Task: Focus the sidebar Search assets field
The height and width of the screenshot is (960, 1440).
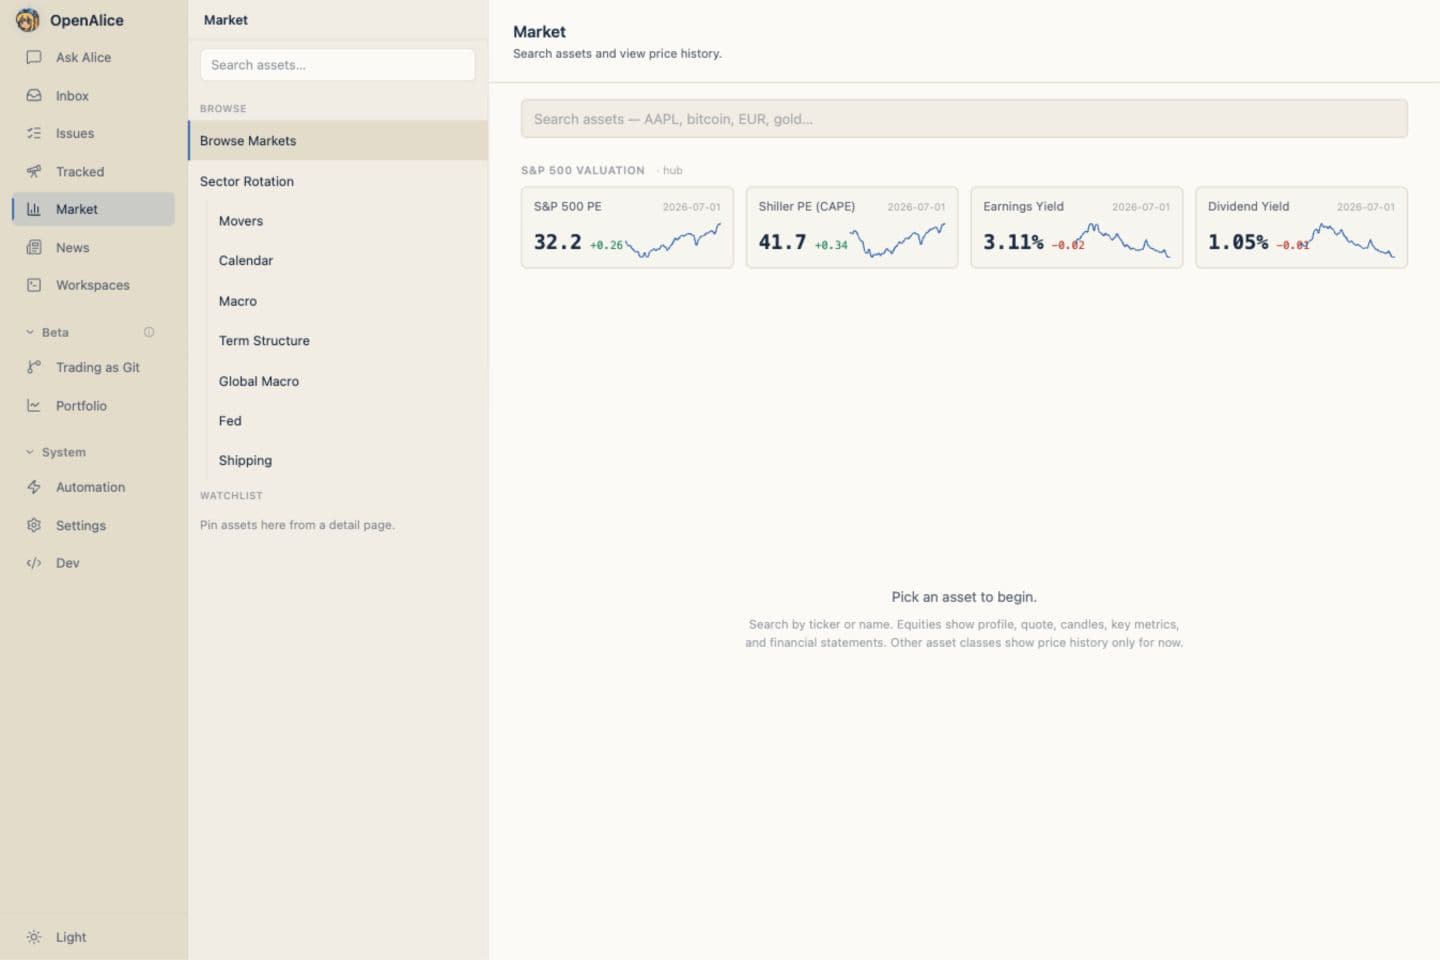Action: pos(338,65)
